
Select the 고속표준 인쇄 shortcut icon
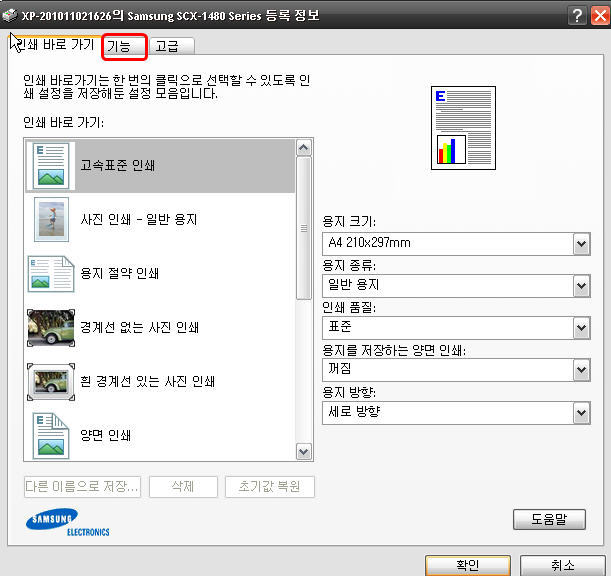point(49,165)
